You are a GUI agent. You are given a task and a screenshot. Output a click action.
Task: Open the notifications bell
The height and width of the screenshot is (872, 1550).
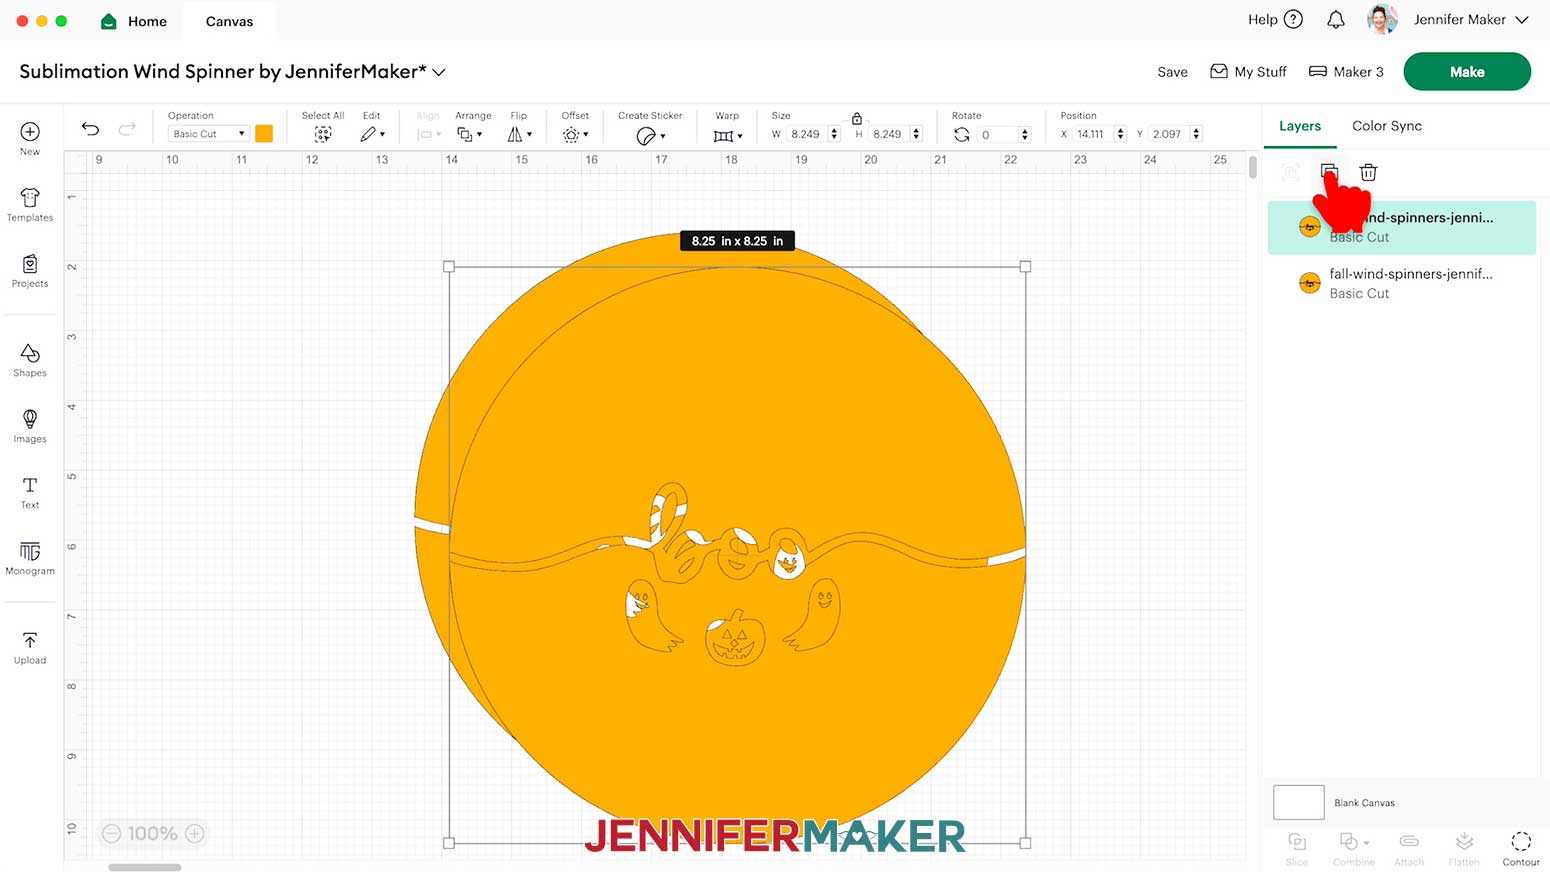(1336, 19)
